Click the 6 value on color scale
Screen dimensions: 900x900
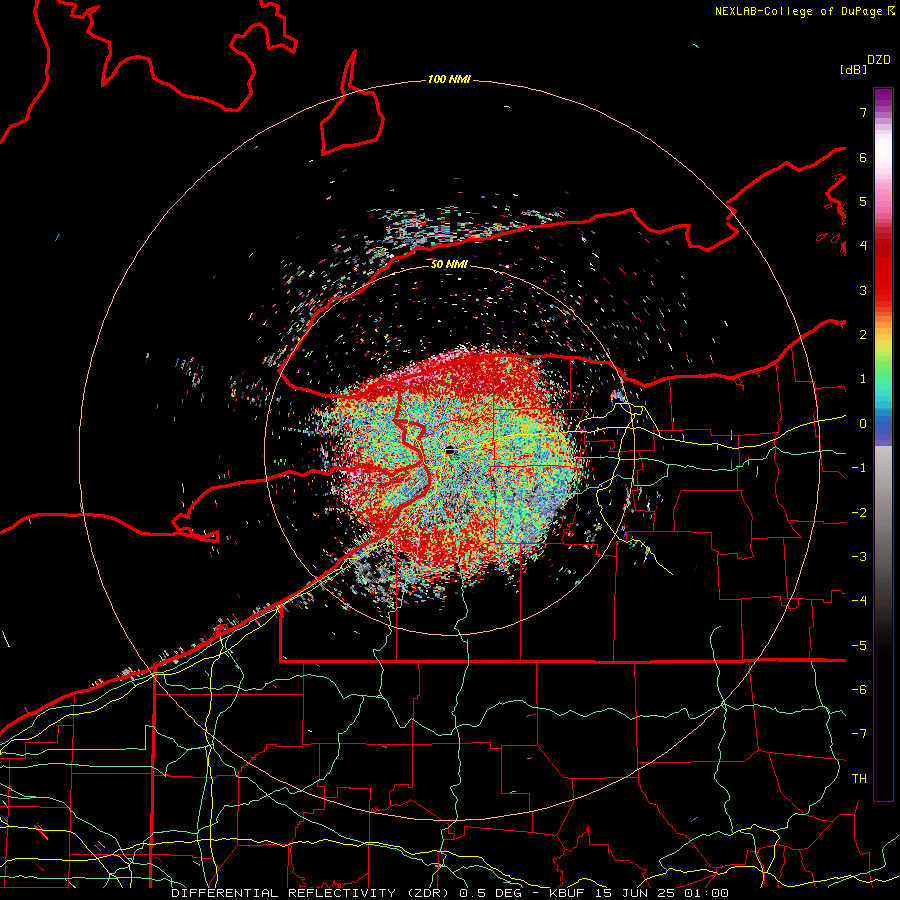pos(863,157)
